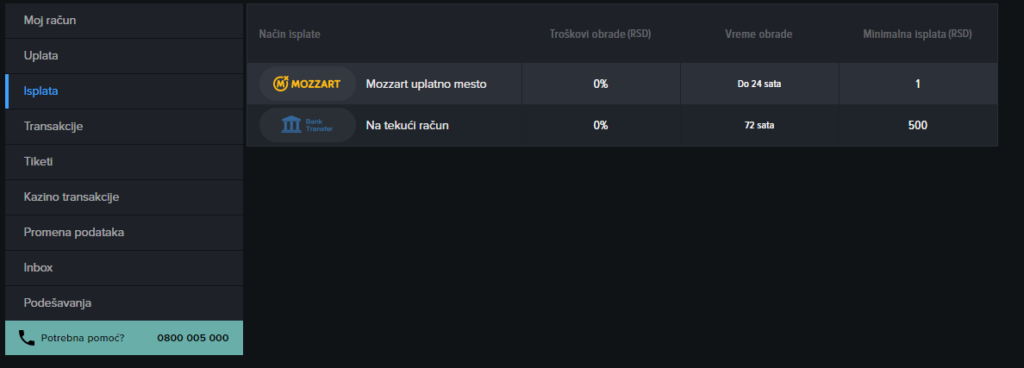This screenshot has width=1024, height=368.
Task: Click the Minimalna isplata column header
Action: [918, 34]
